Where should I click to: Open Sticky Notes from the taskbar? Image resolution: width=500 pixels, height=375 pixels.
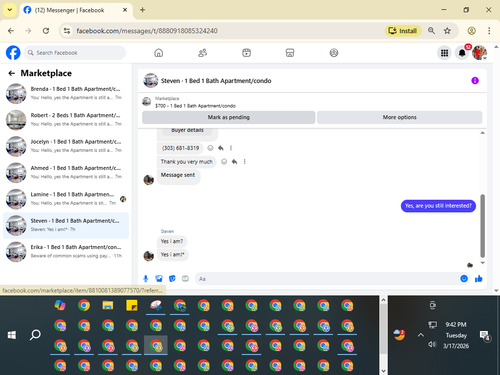[x=132, y=305]
